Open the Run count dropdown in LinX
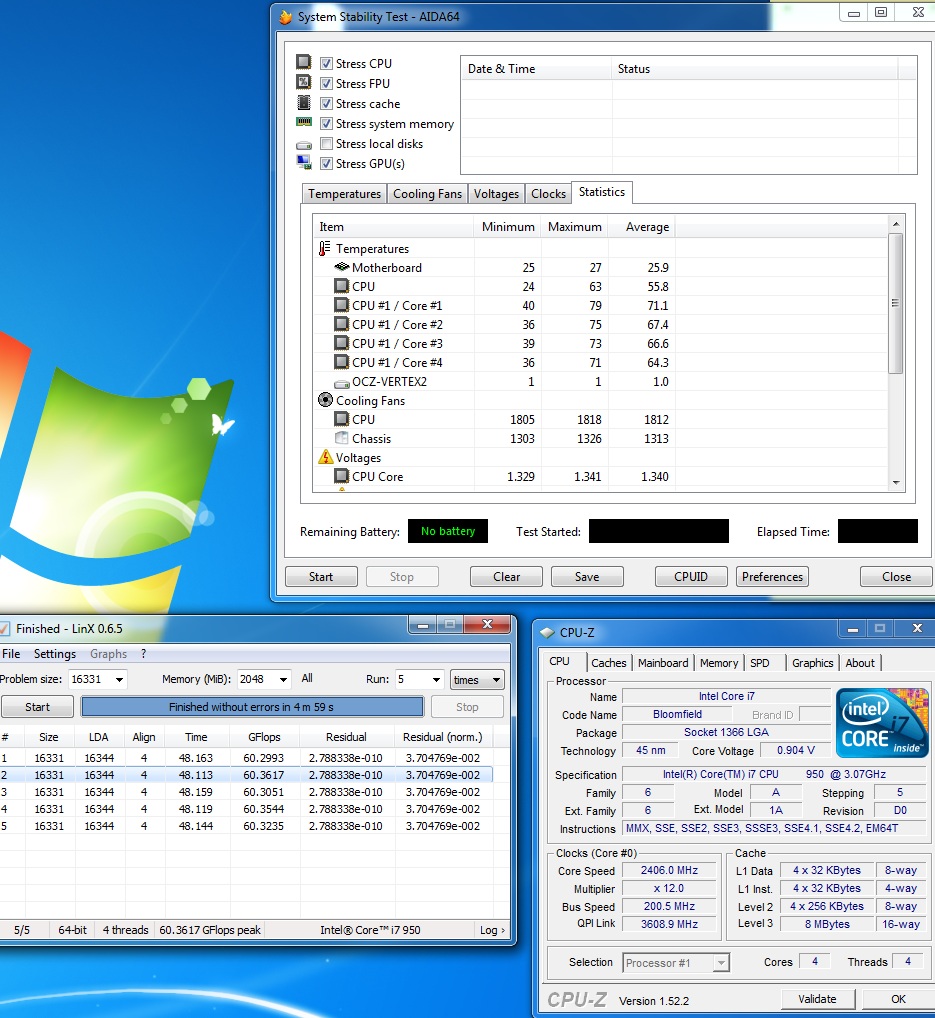This screenshot has width=935, height=1018. click(x=436, y=680)
